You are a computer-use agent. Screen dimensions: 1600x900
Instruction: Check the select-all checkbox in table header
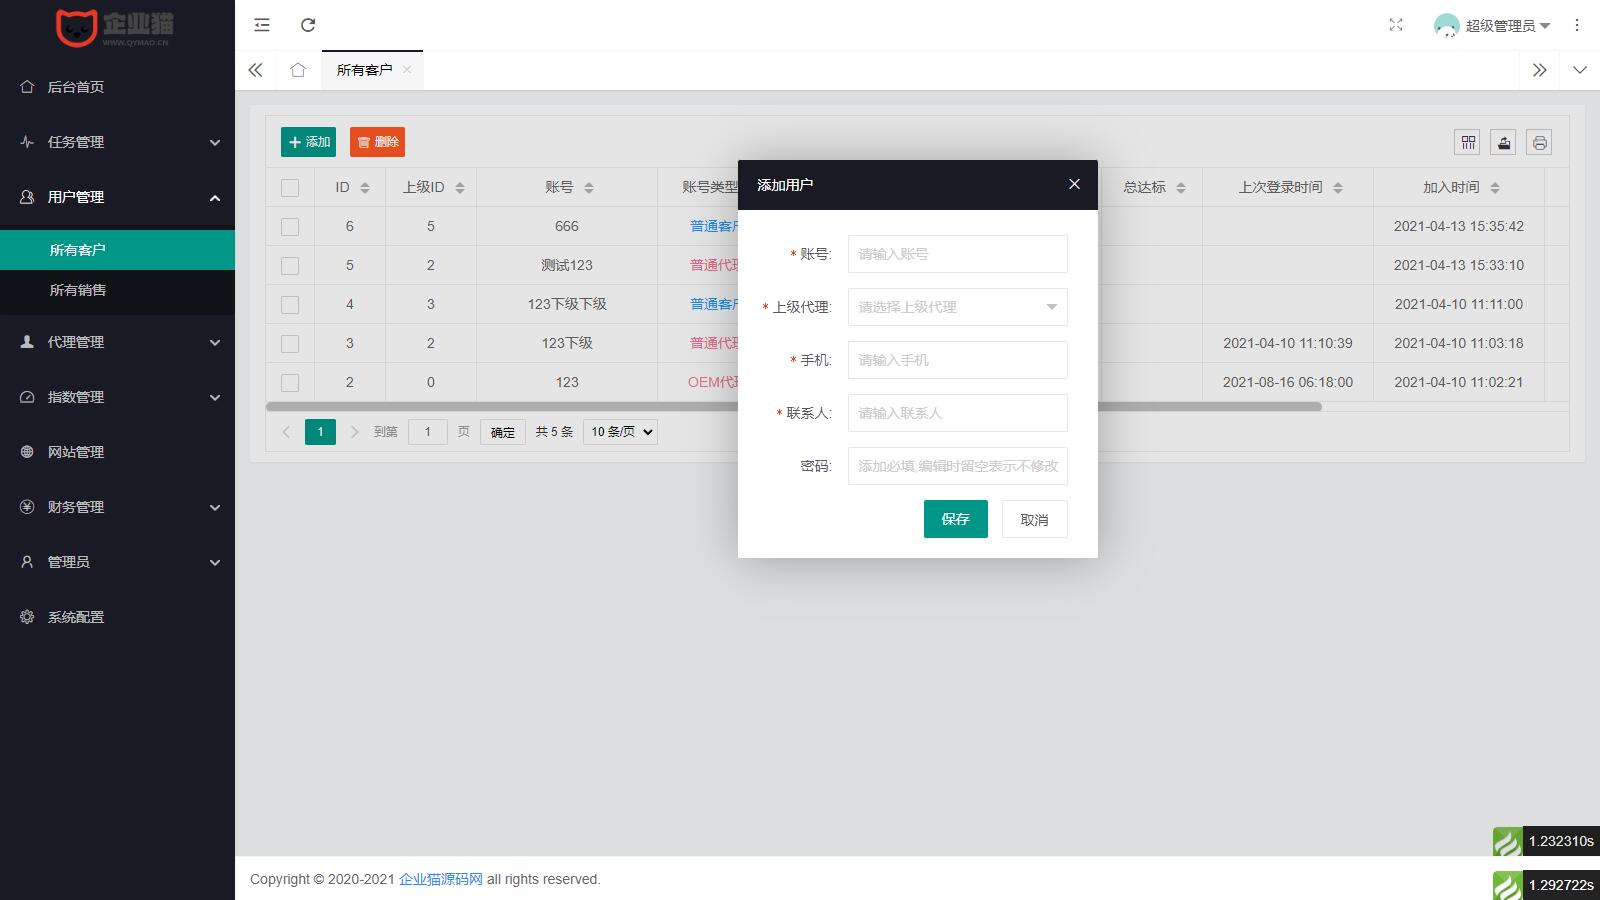pyautogui.click(x=290, y=188)
